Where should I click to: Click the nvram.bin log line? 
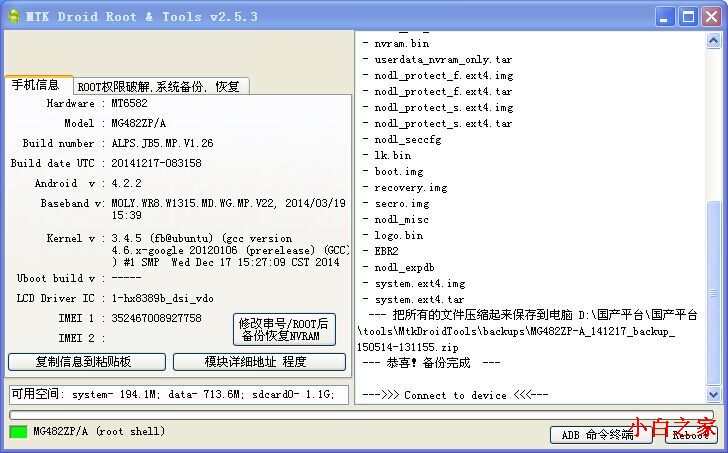(396, 43)
